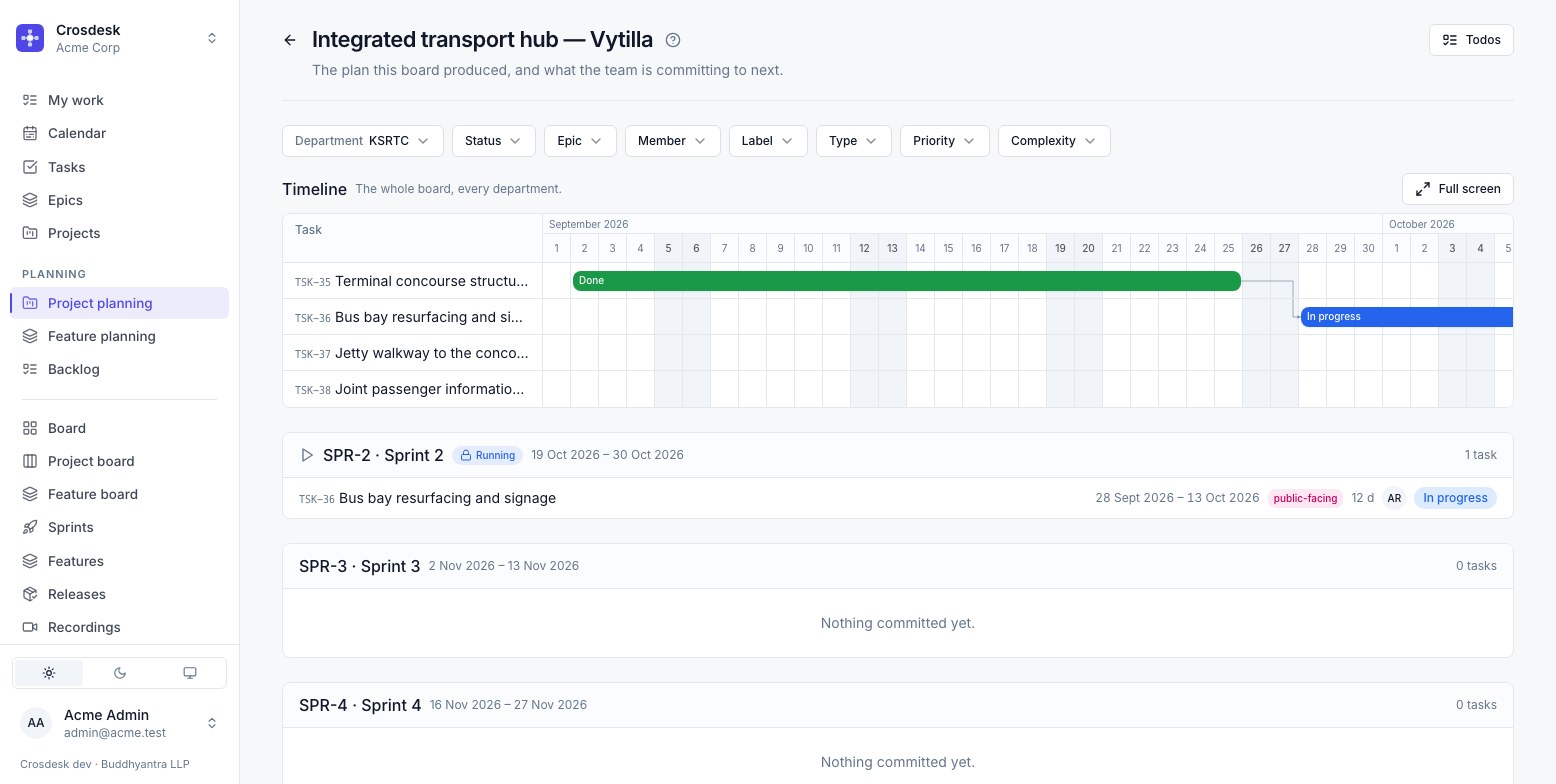Open the Type filter dropdown
Image resolution: width=1556 pixels, height=784 pixels.
pos(853,141)
